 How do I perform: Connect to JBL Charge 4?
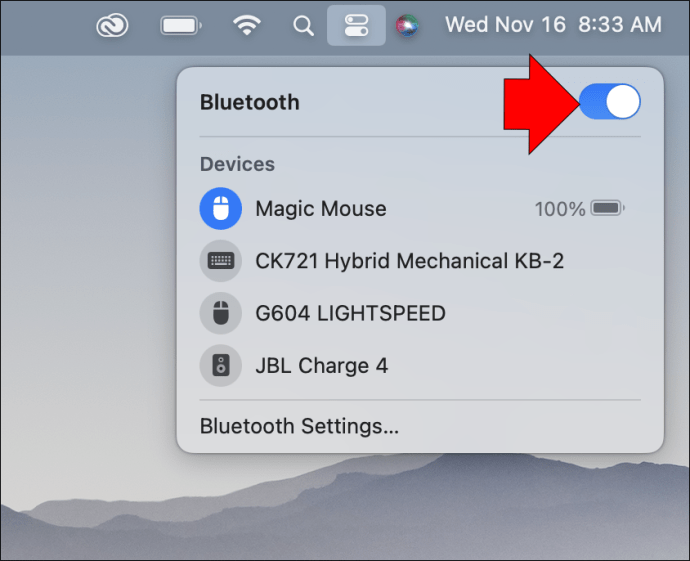tap(321, 365)
